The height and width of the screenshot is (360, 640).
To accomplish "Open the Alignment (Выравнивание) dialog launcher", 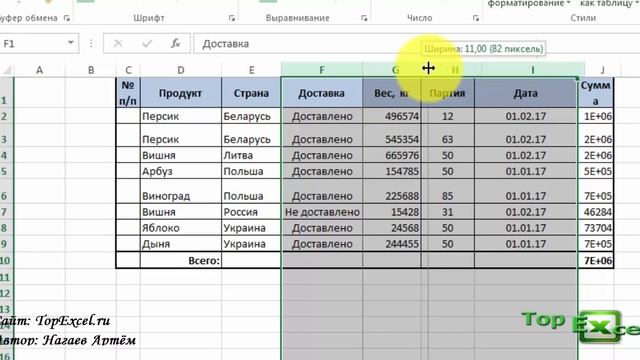I will coord(364,18).
